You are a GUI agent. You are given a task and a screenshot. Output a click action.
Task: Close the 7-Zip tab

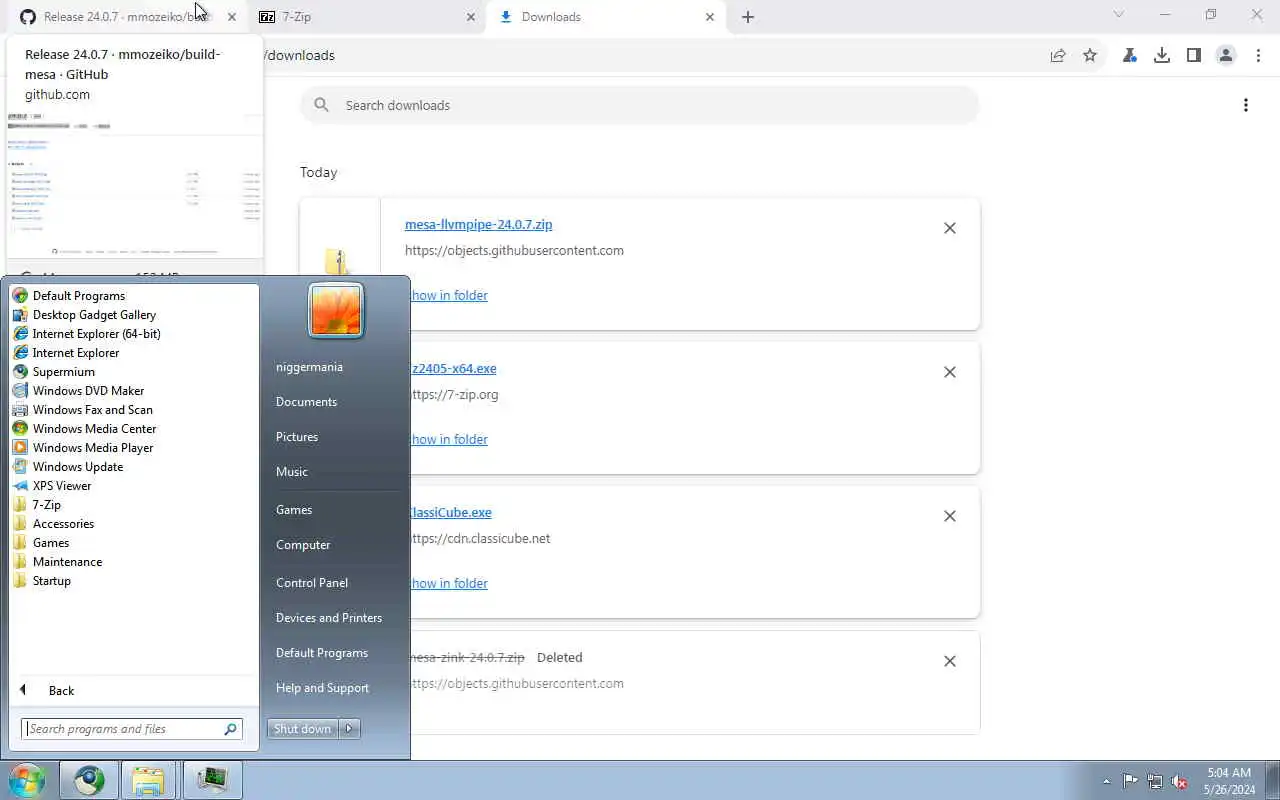click(471, 17)
